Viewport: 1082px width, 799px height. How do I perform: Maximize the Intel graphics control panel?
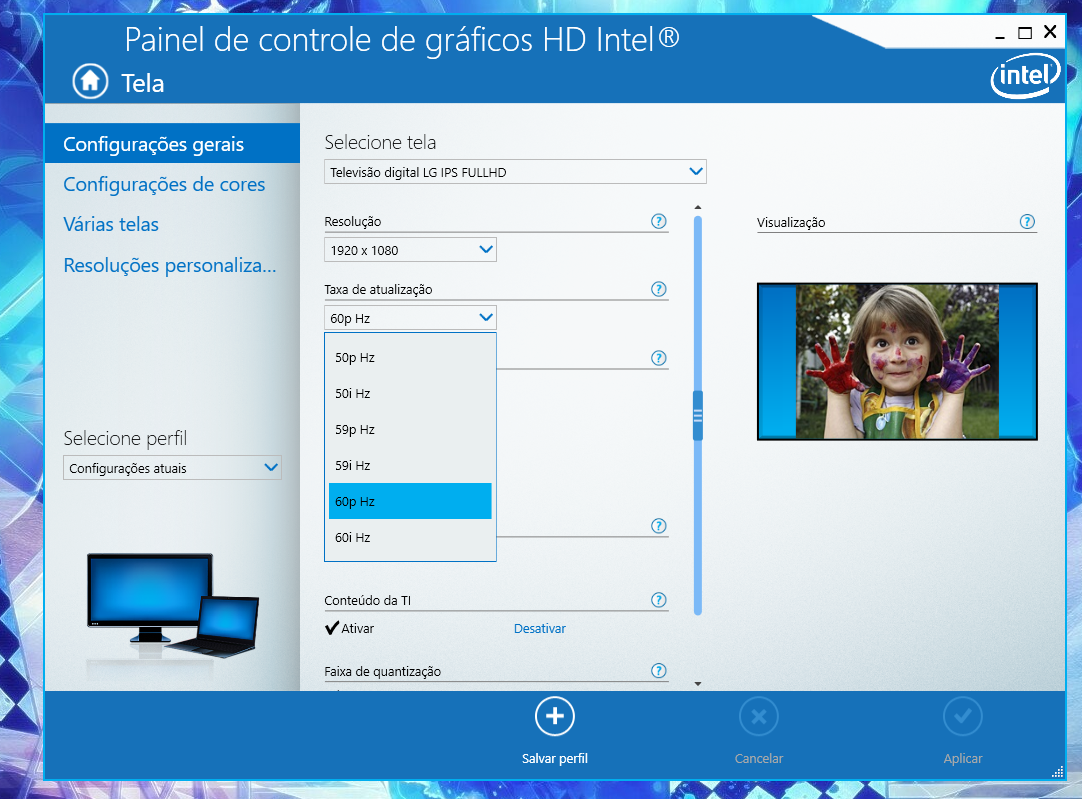coord(1025,32)
